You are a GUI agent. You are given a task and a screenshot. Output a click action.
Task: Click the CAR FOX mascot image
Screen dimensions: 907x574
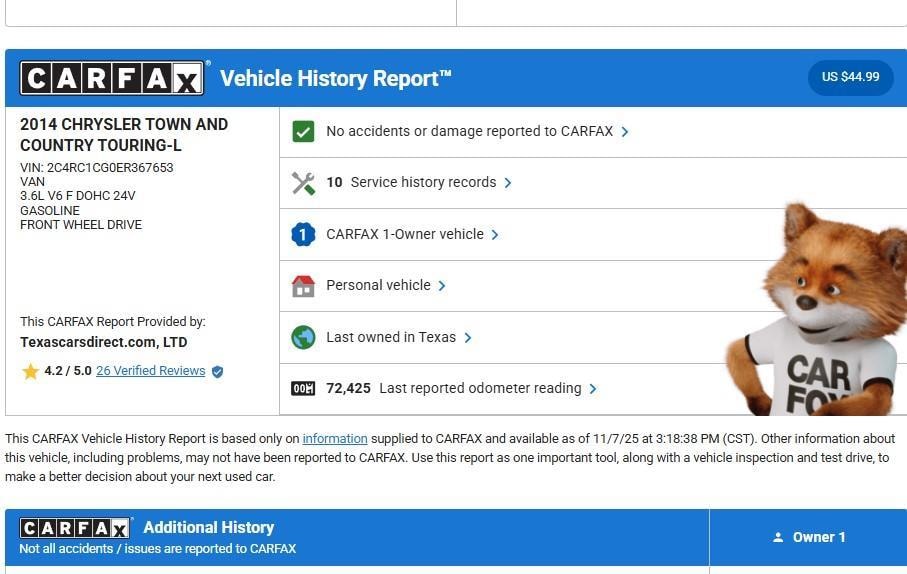tap(820, 310)
